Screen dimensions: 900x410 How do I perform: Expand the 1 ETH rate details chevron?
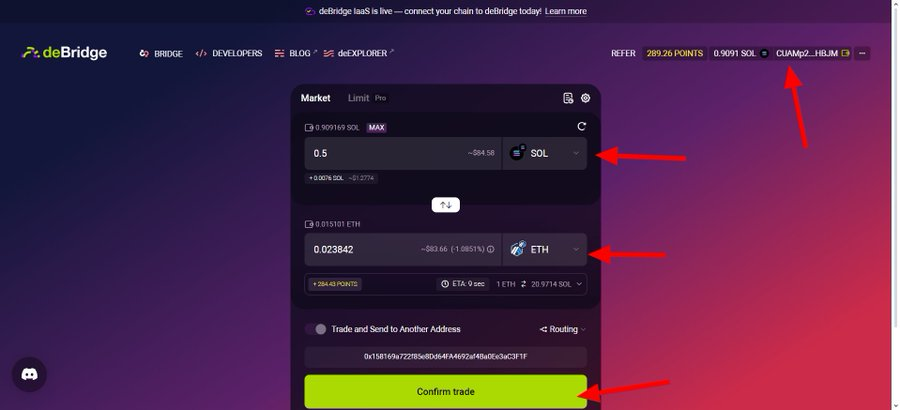click(579, 284)
